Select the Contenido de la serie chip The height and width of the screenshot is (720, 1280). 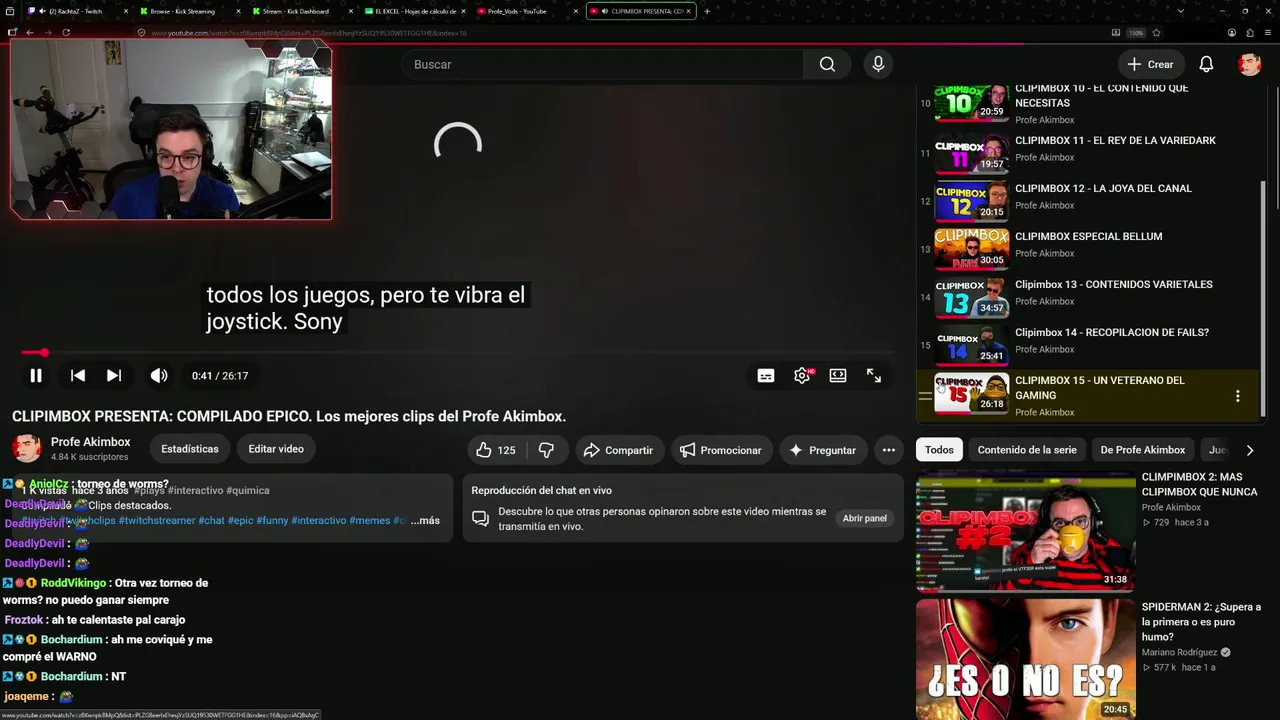(x=1027, y=450)
